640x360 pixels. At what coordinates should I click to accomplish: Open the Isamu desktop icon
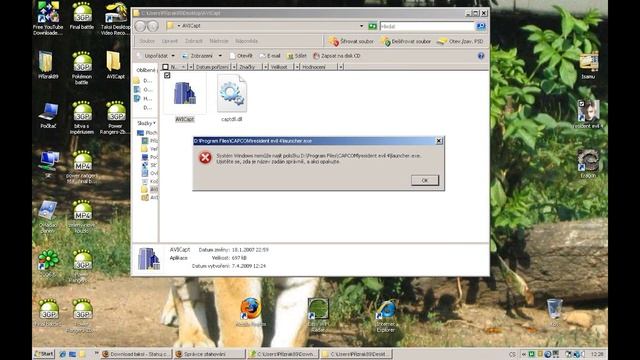588,65
